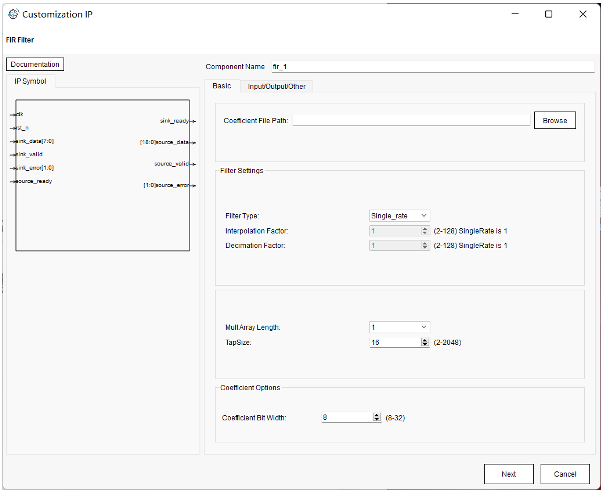The height and width of the screenshot is (495, 604).
Task: Click the Coefficient Bit Width spinner arrows
Action: click(376, 417)
